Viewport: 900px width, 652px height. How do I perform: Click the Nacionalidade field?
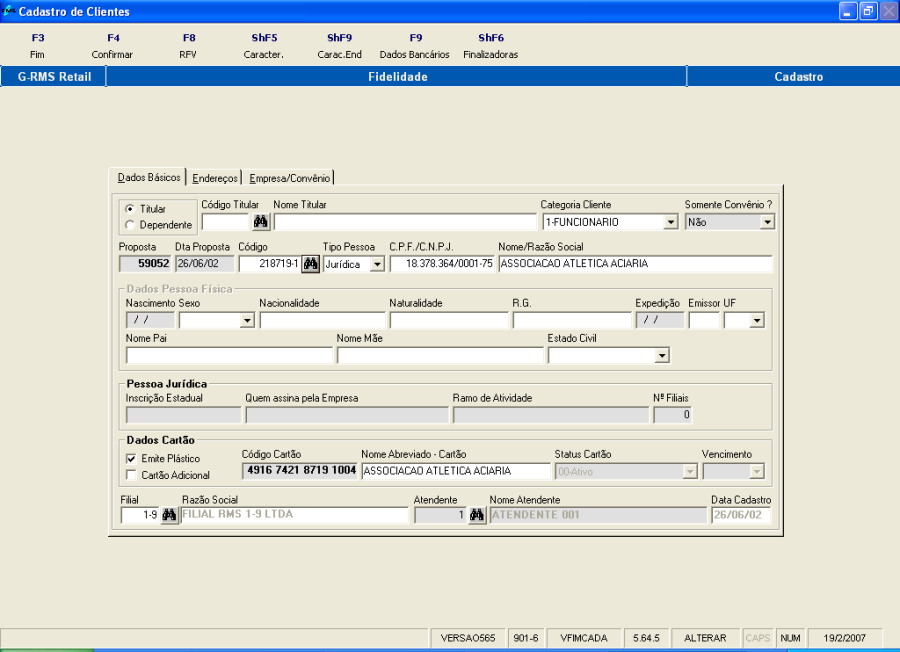[322, 320]
